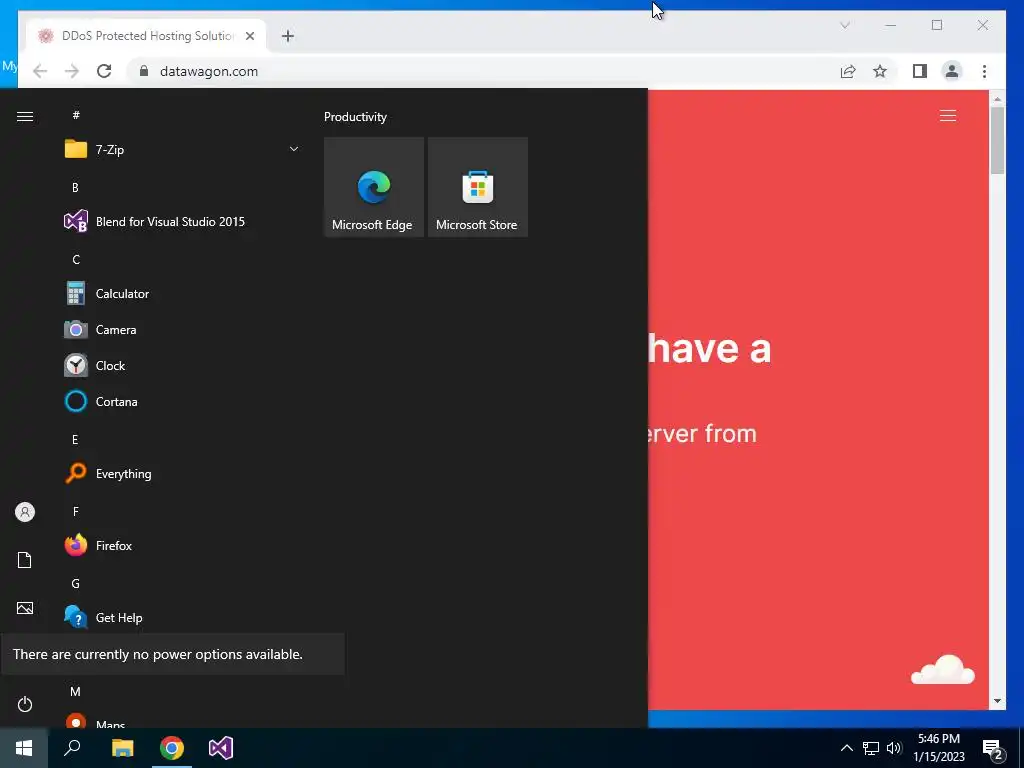
Task: Open Pictures from Start sidebar
Action: point(25,608)
